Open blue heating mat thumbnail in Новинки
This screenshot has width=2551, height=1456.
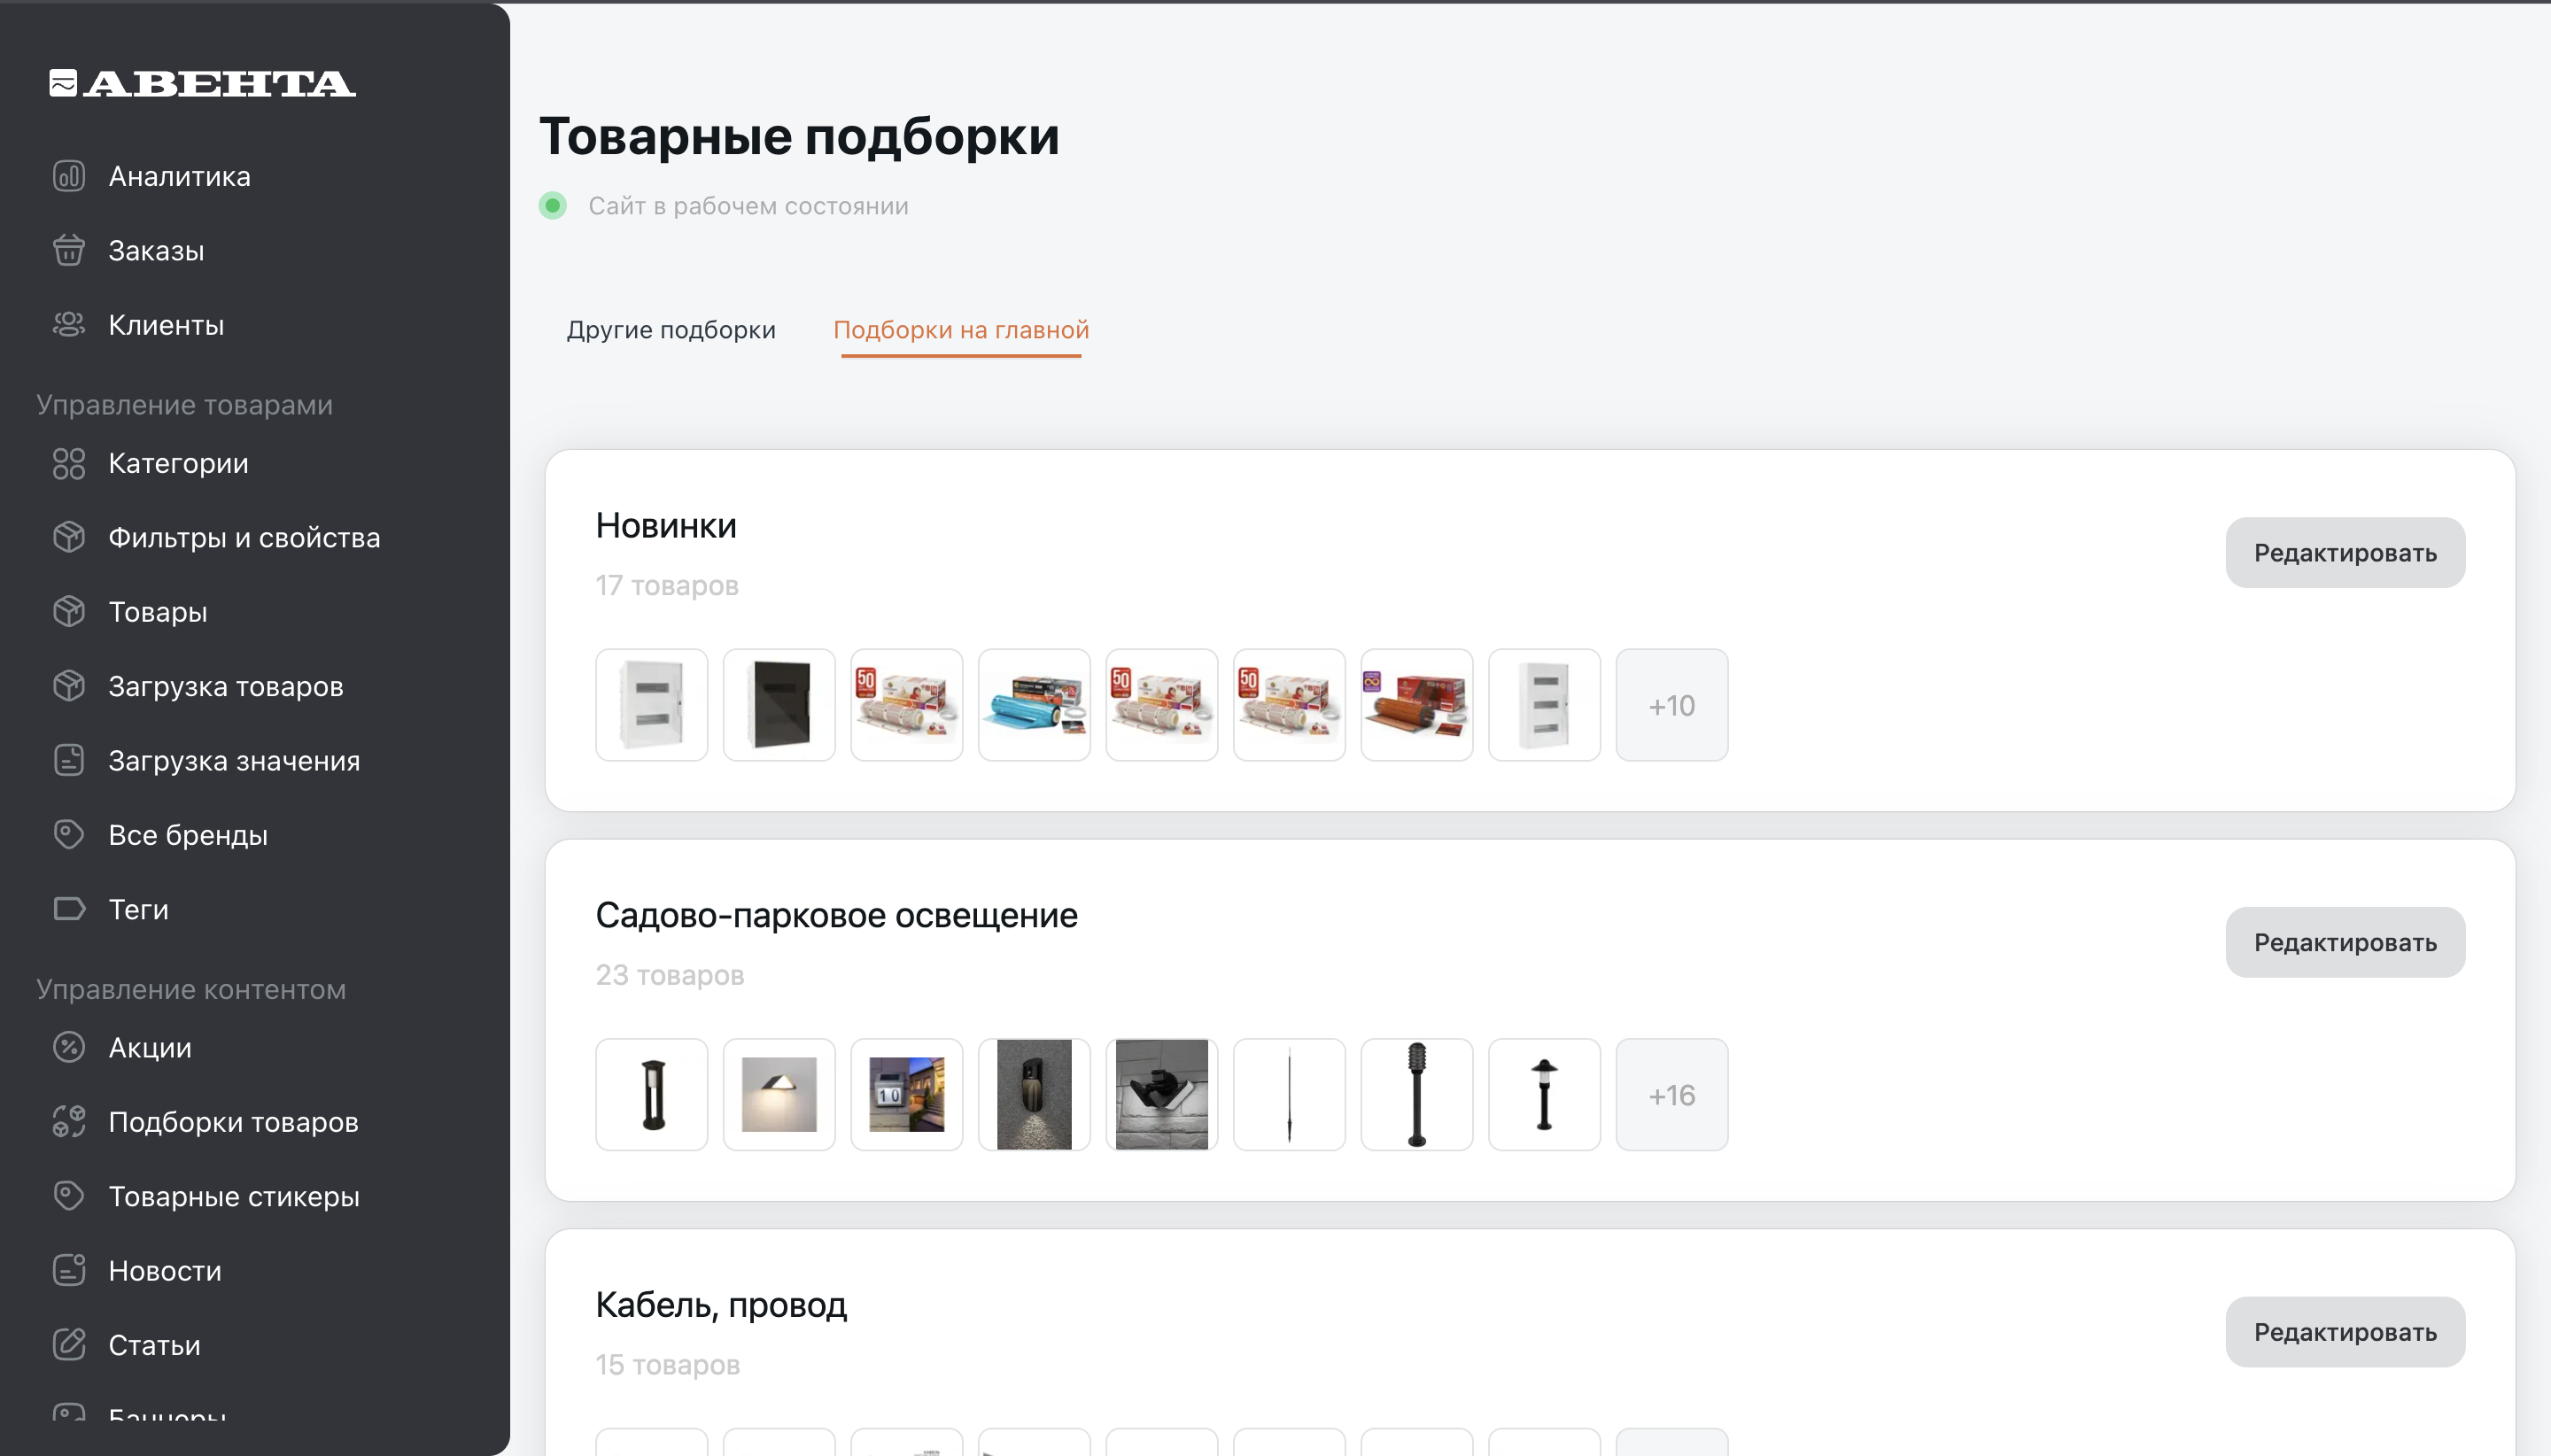[x=1034, y=705]
